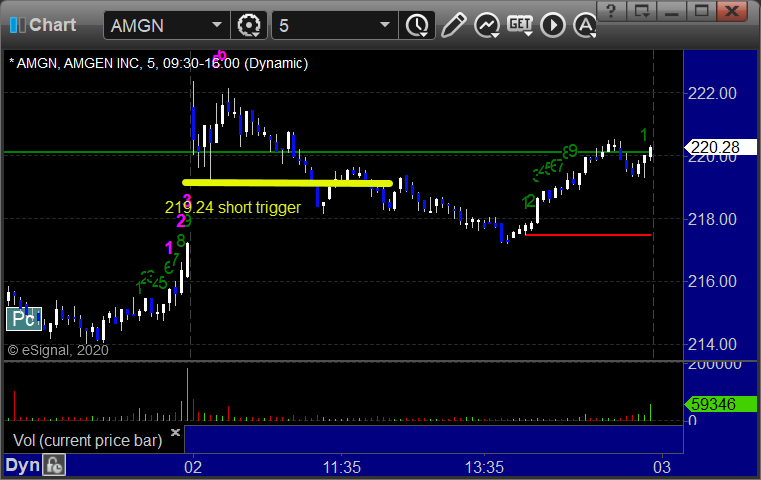Image resolution: width=761 pixels, height=480 pixels.
Task: Expand the AMGN symbol dropdown
Action: click(x=216, y=25)
